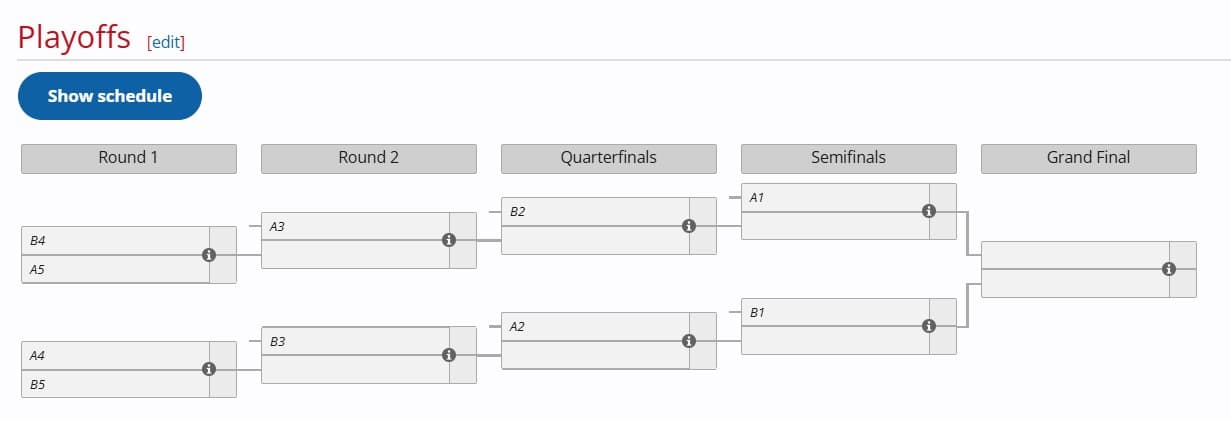Show match details for B2 quarterfinal

(688, 226)
